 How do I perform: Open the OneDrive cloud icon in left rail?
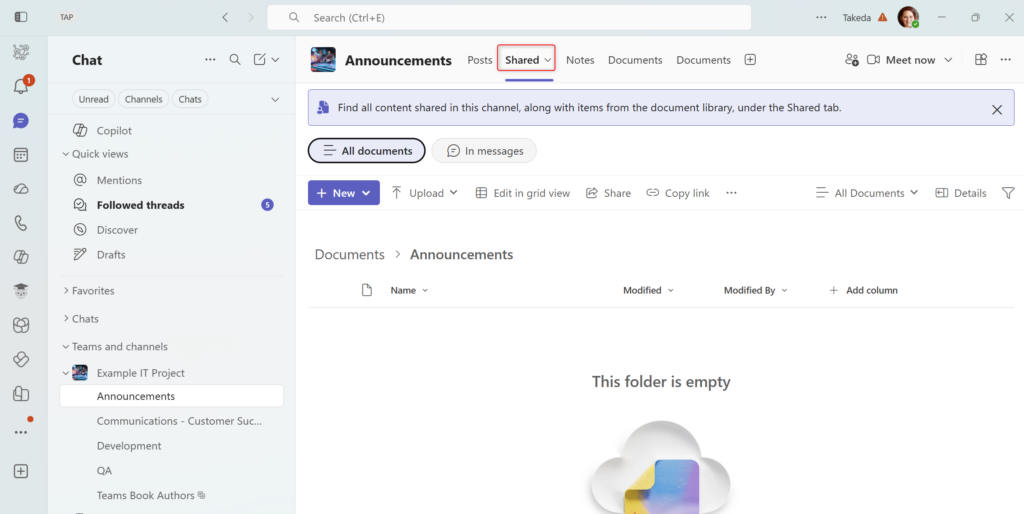tap(21, 189)
